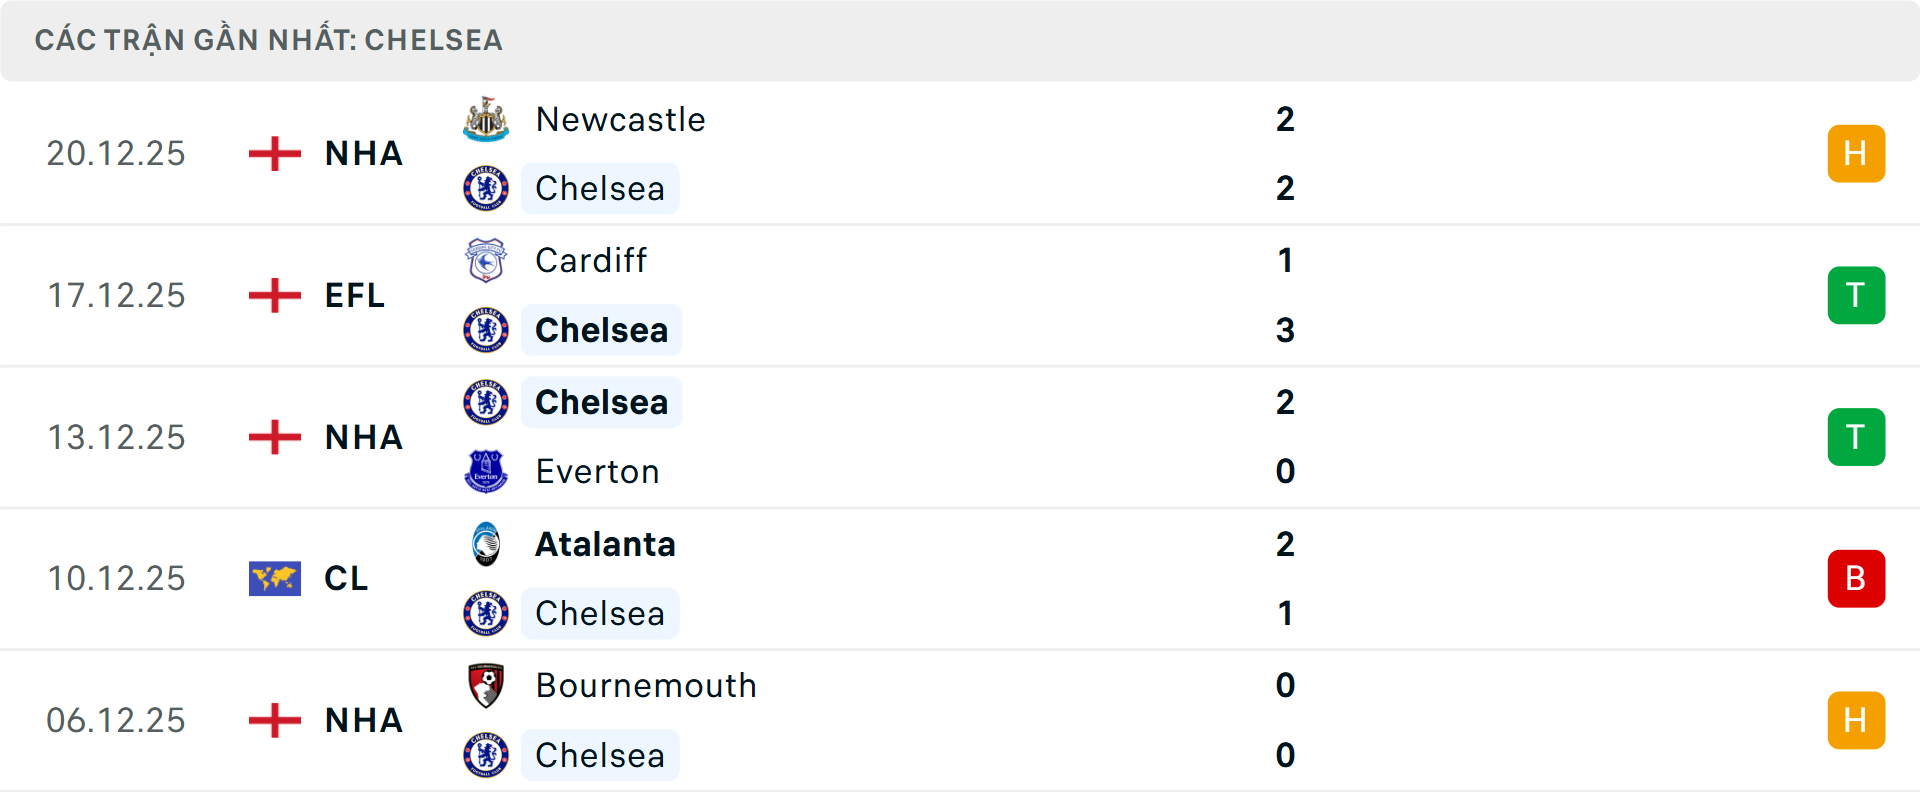The image size is (1920, 792).
Task: Click the green T badge for Everton match
Action: (1856, 437)
